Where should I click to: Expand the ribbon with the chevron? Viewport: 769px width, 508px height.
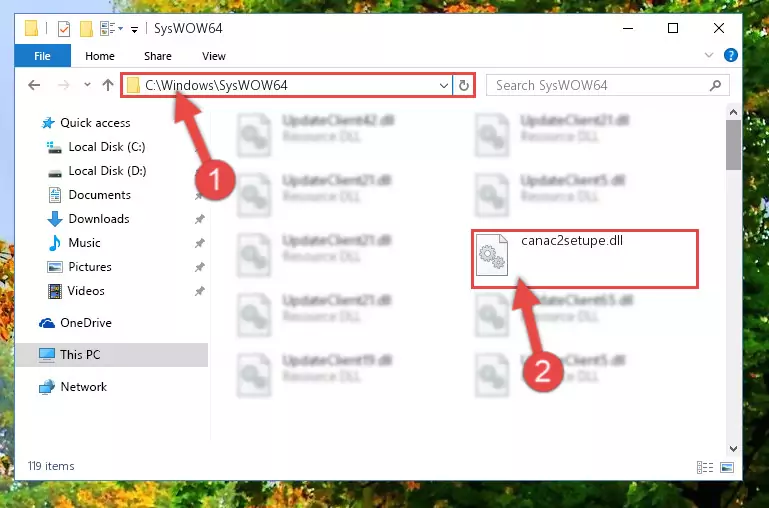pos(709,55)
